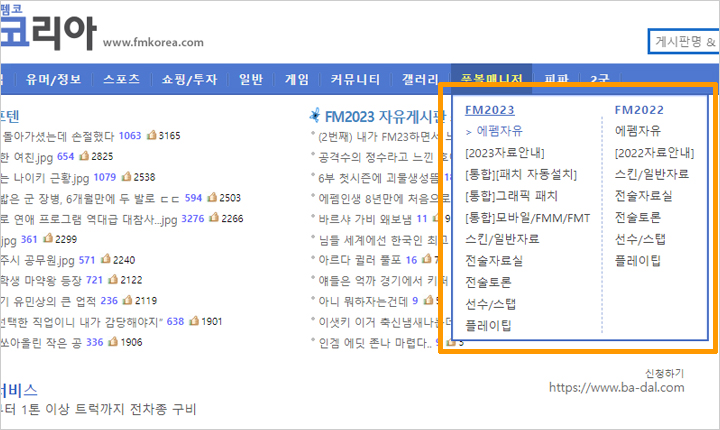Open FM post '공격수의 정수라고 느낀'
The width and height of the screenshot is (720, 430).
[x=376, y=157]
